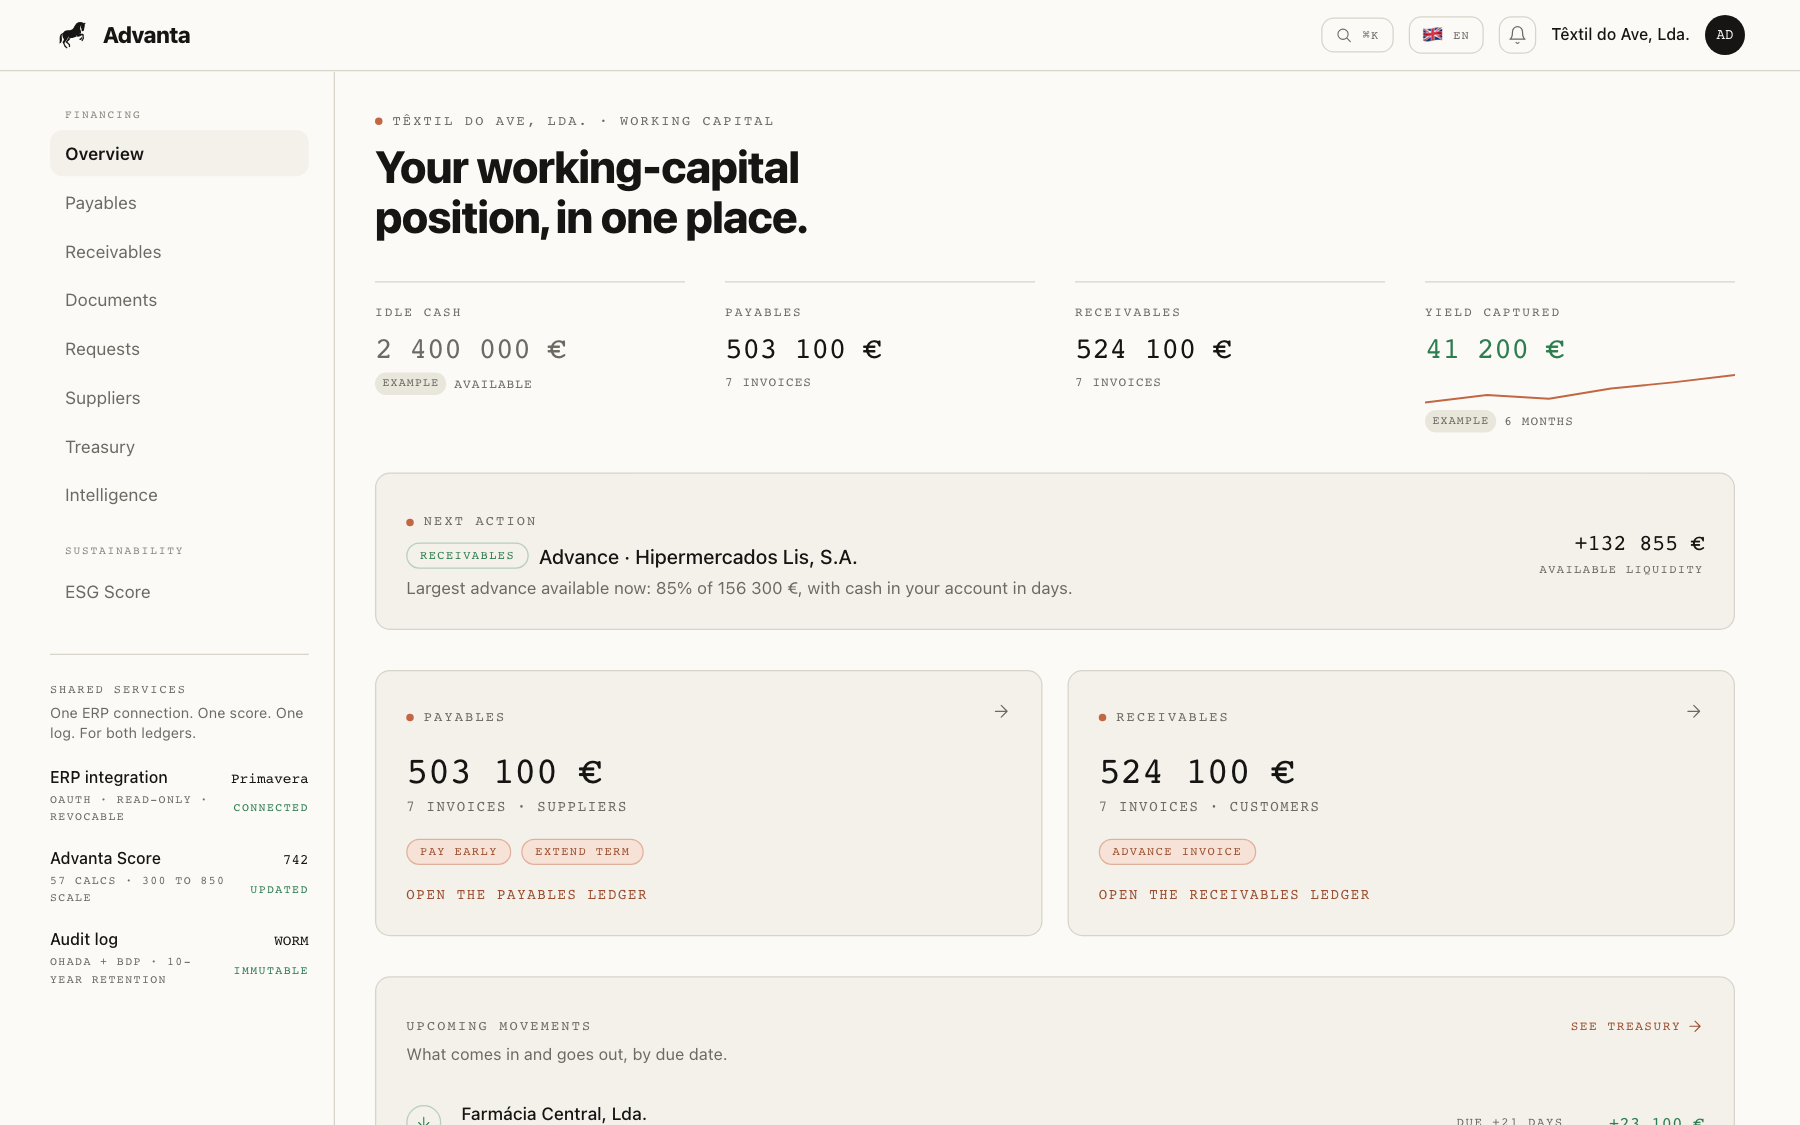This screenshot has width=1800, height=1125.
Task: Open the receivables ledger link
Action: (x=1234, y=895)
